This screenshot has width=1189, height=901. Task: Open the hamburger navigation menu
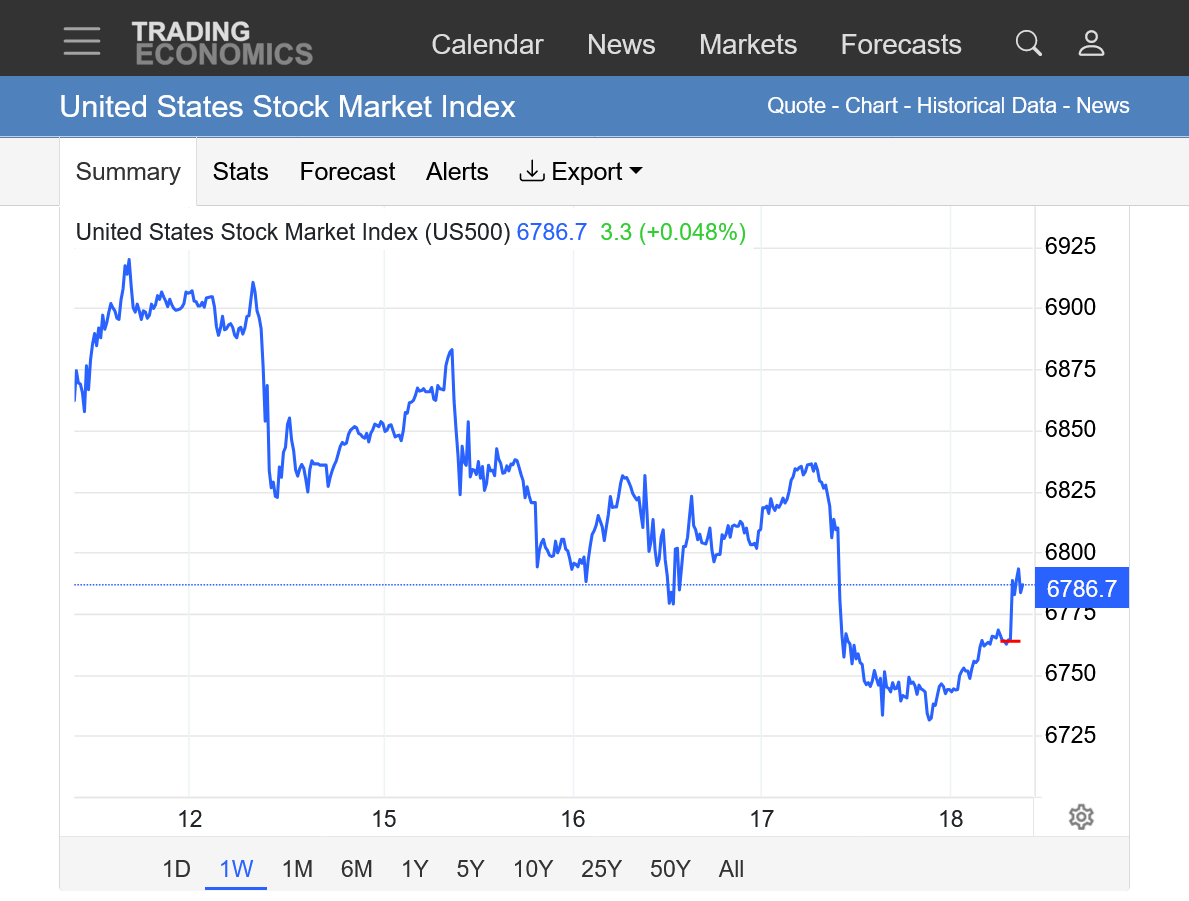coord(81,42)
